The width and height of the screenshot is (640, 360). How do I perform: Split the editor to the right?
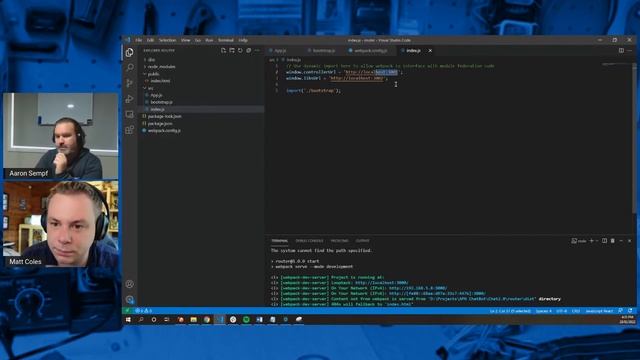(621, 51)
